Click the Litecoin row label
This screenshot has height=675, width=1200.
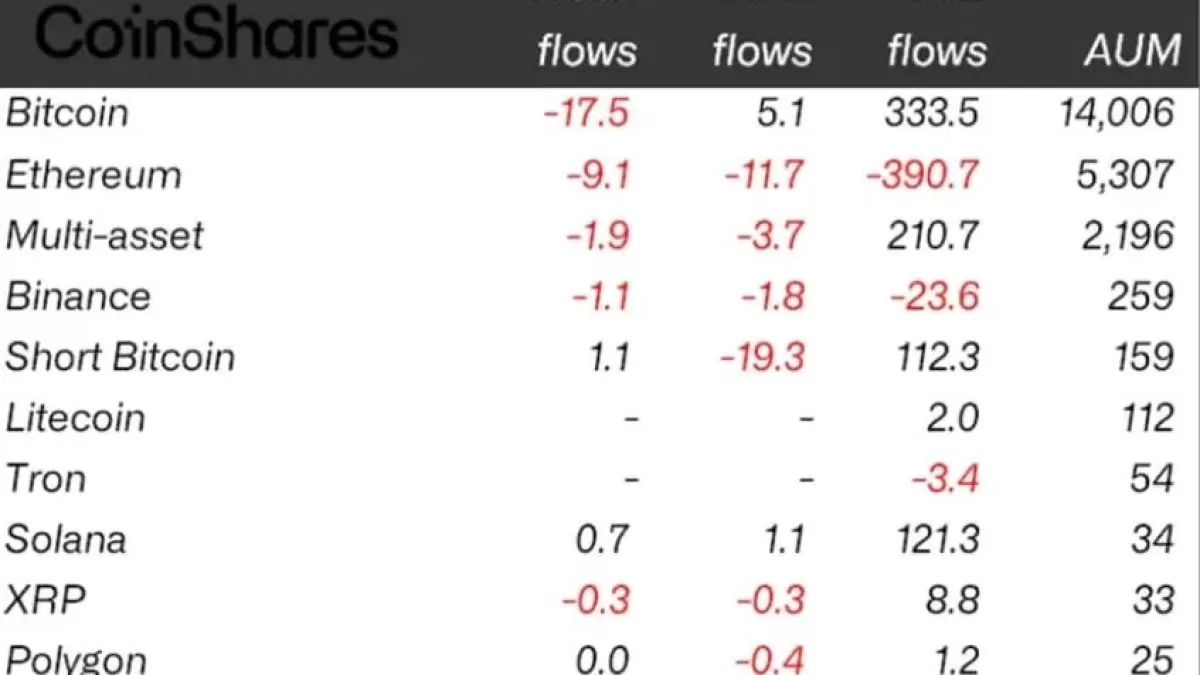(x=76, y=418)
